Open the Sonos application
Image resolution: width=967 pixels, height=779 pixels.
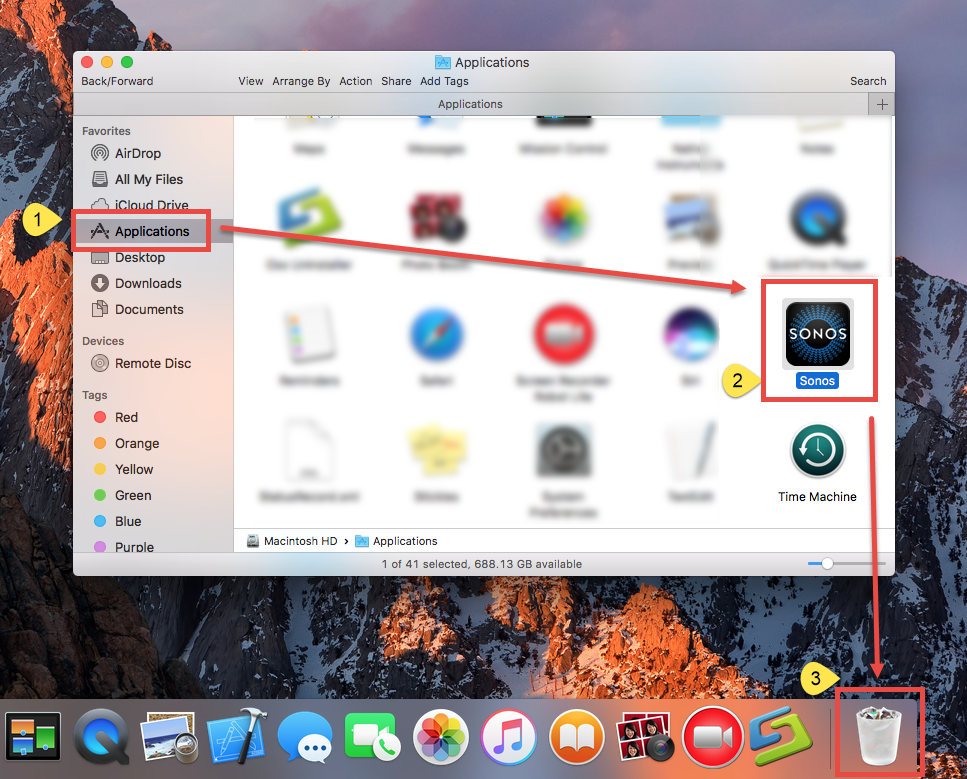click(x=817, y=335)
